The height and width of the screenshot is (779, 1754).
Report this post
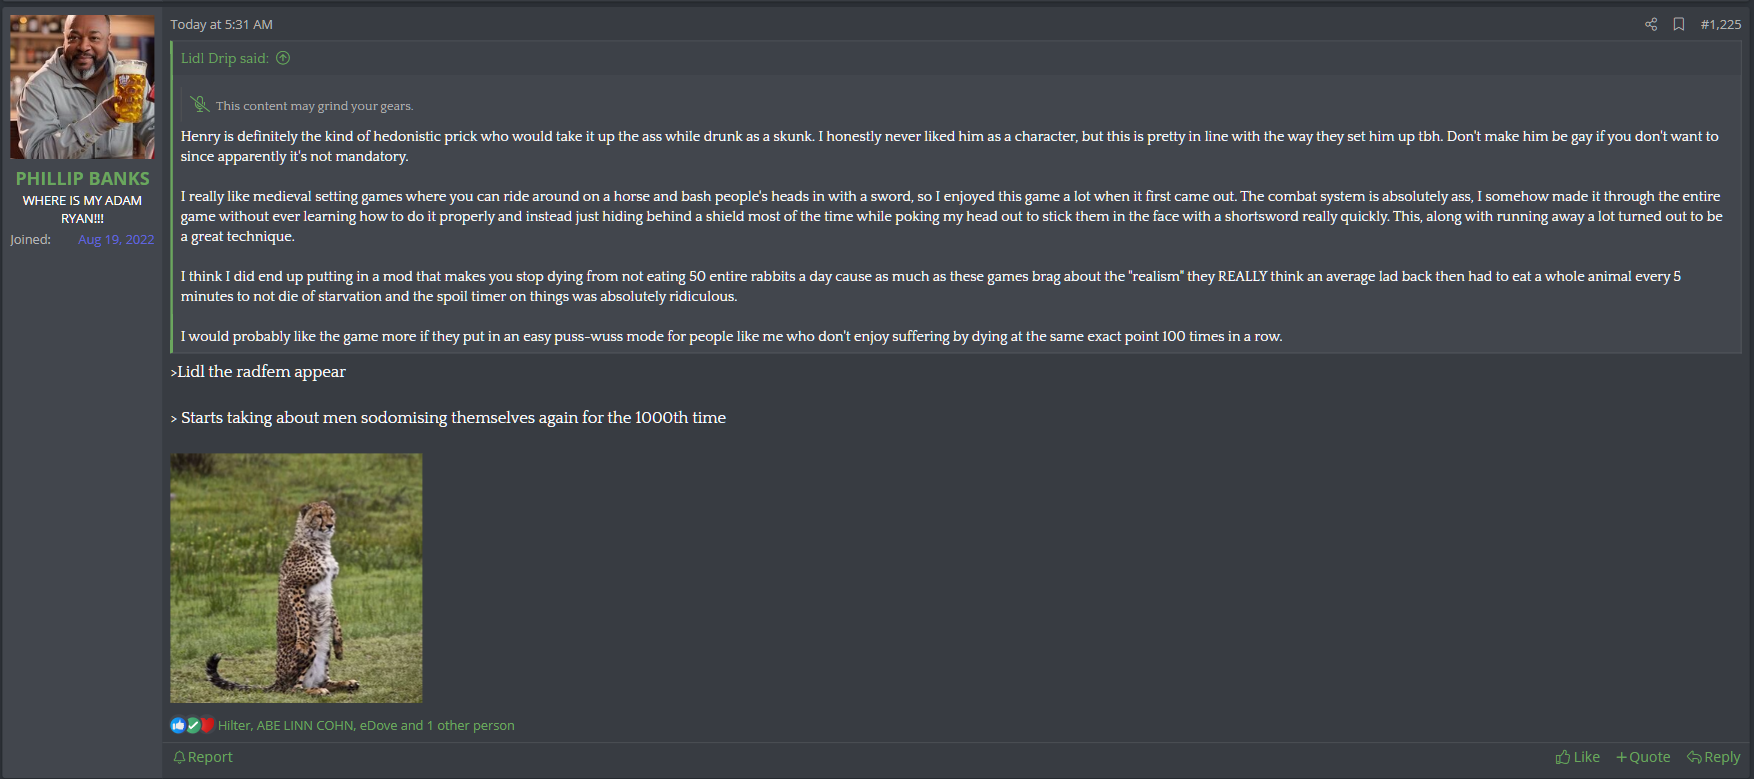click(x=203, y=757)
